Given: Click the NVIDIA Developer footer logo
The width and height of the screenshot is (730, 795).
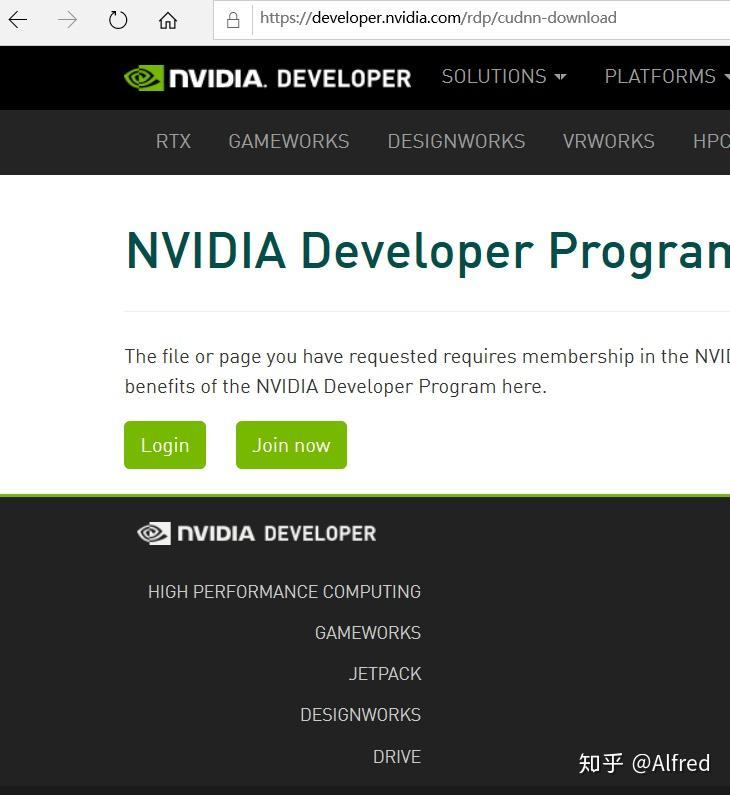Looking at the screenshot, I should 257,533.
